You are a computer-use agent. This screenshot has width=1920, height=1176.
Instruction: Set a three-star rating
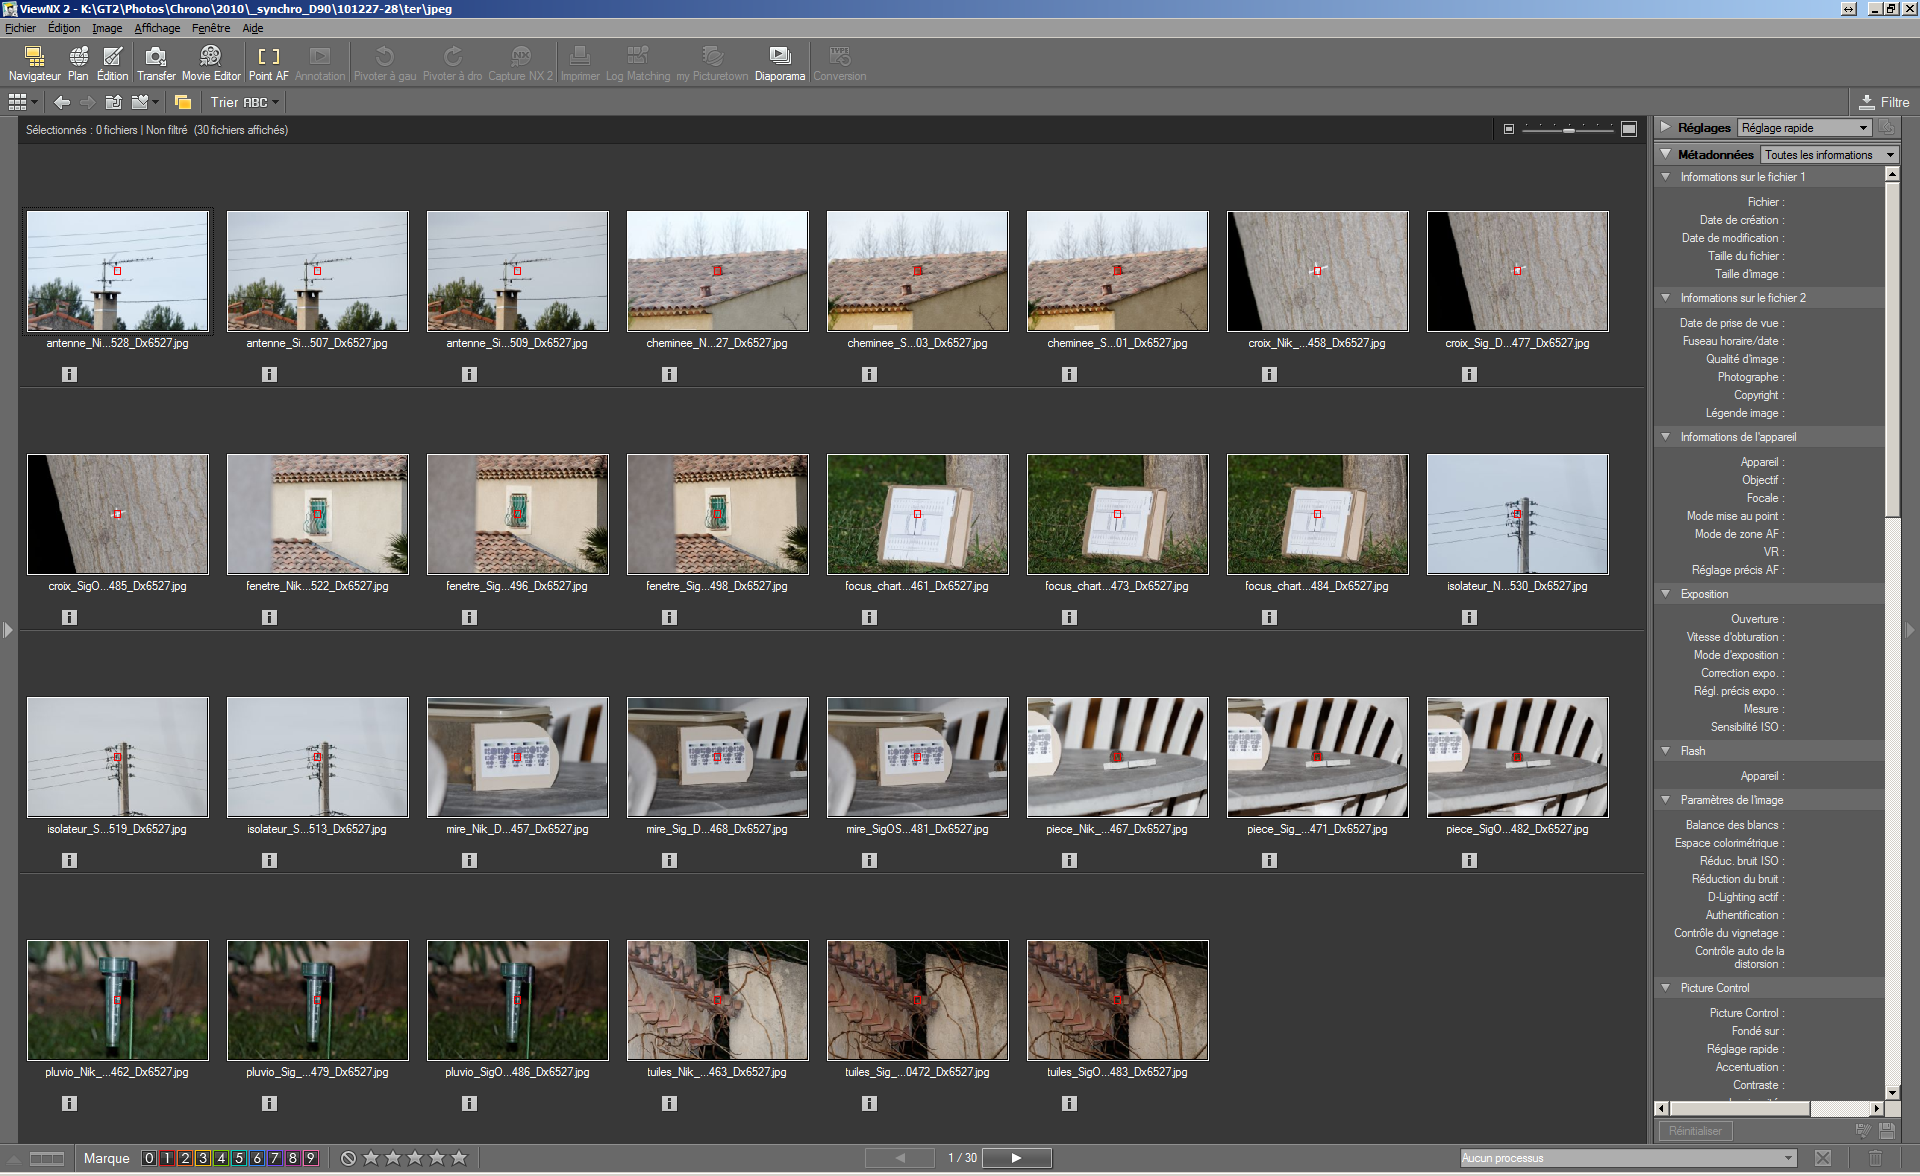point(415,1158)
